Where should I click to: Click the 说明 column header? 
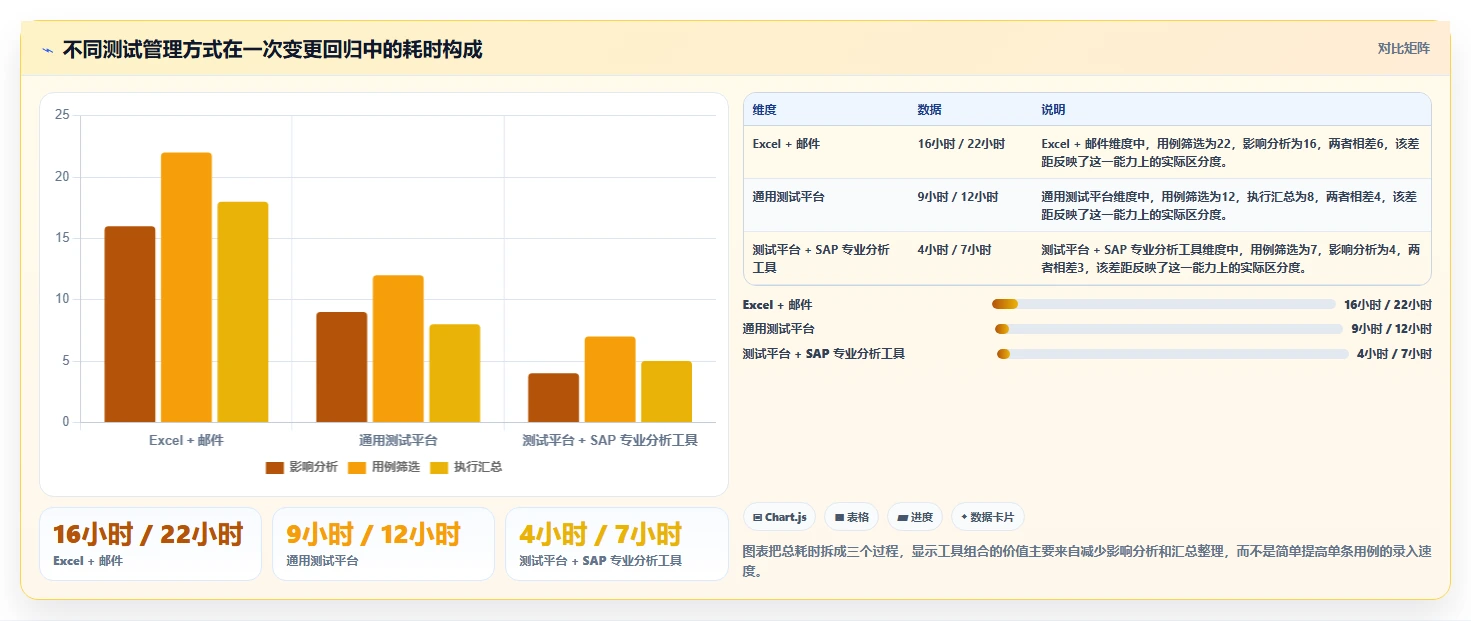point(1053,110)
